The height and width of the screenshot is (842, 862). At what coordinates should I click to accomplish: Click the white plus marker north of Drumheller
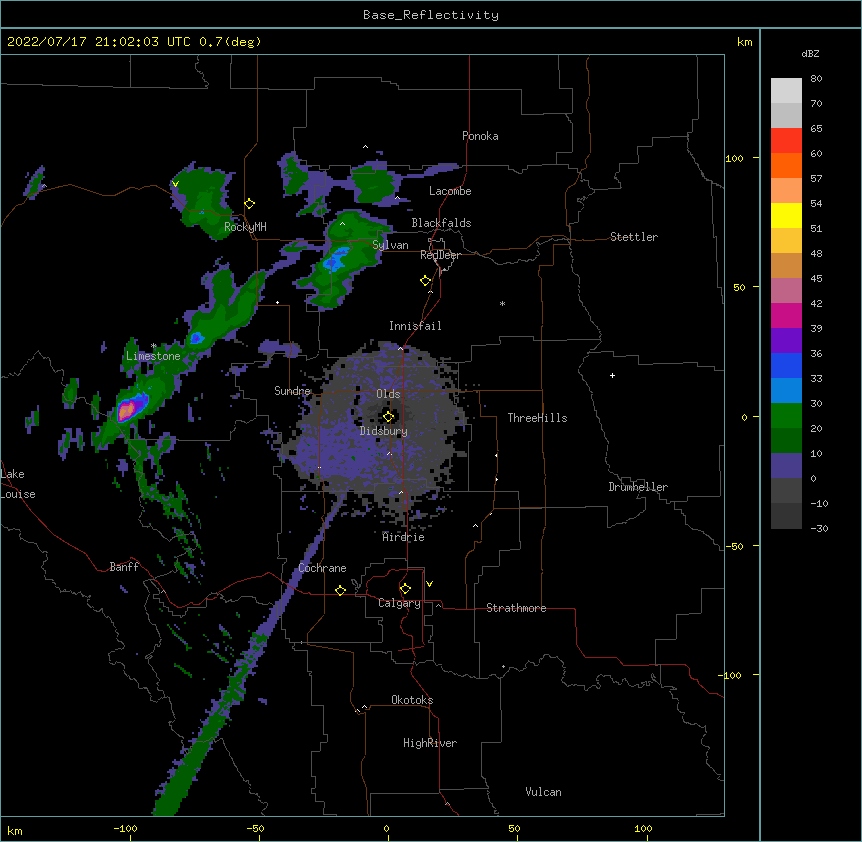pos(612,375)
